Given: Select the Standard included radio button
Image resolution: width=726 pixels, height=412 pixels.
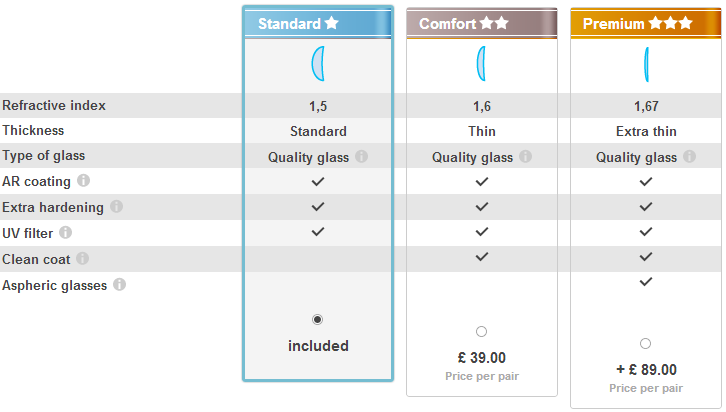Looking at the screenshot, I should [x=317, y=319].
